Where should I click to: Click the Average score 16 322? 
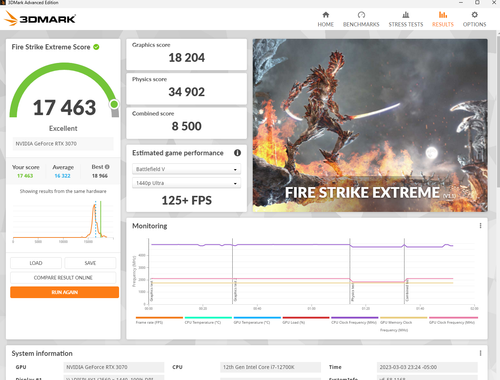(x=62, y=176)
